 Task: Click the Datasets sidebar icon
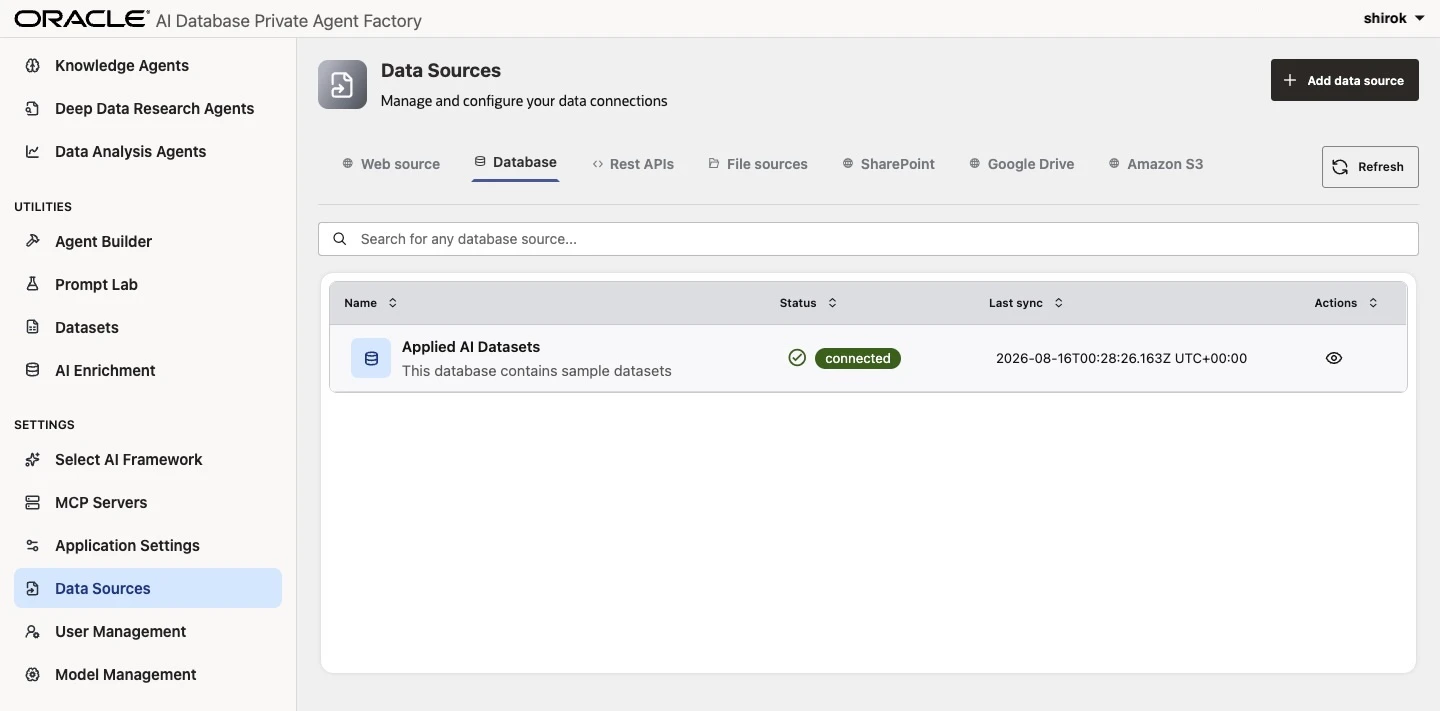coord(32,328)
